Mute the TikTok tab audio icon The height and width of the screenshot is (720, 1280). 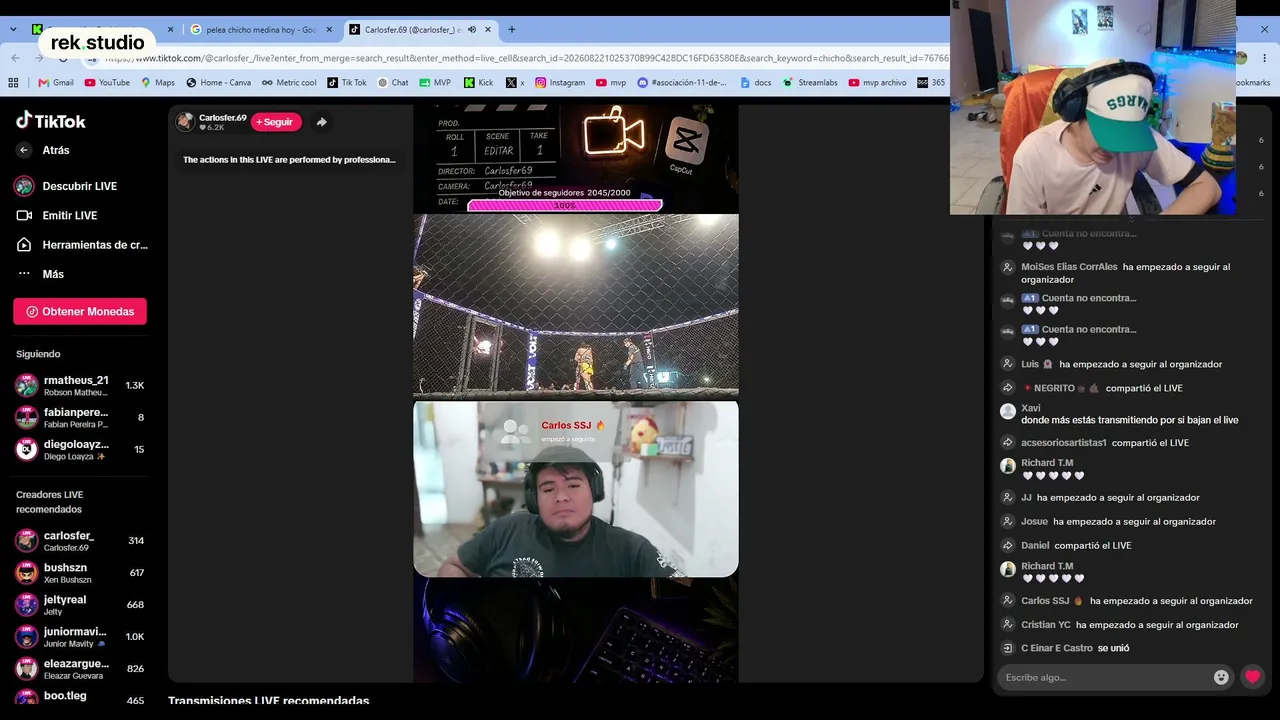click(x=472, y=30)
